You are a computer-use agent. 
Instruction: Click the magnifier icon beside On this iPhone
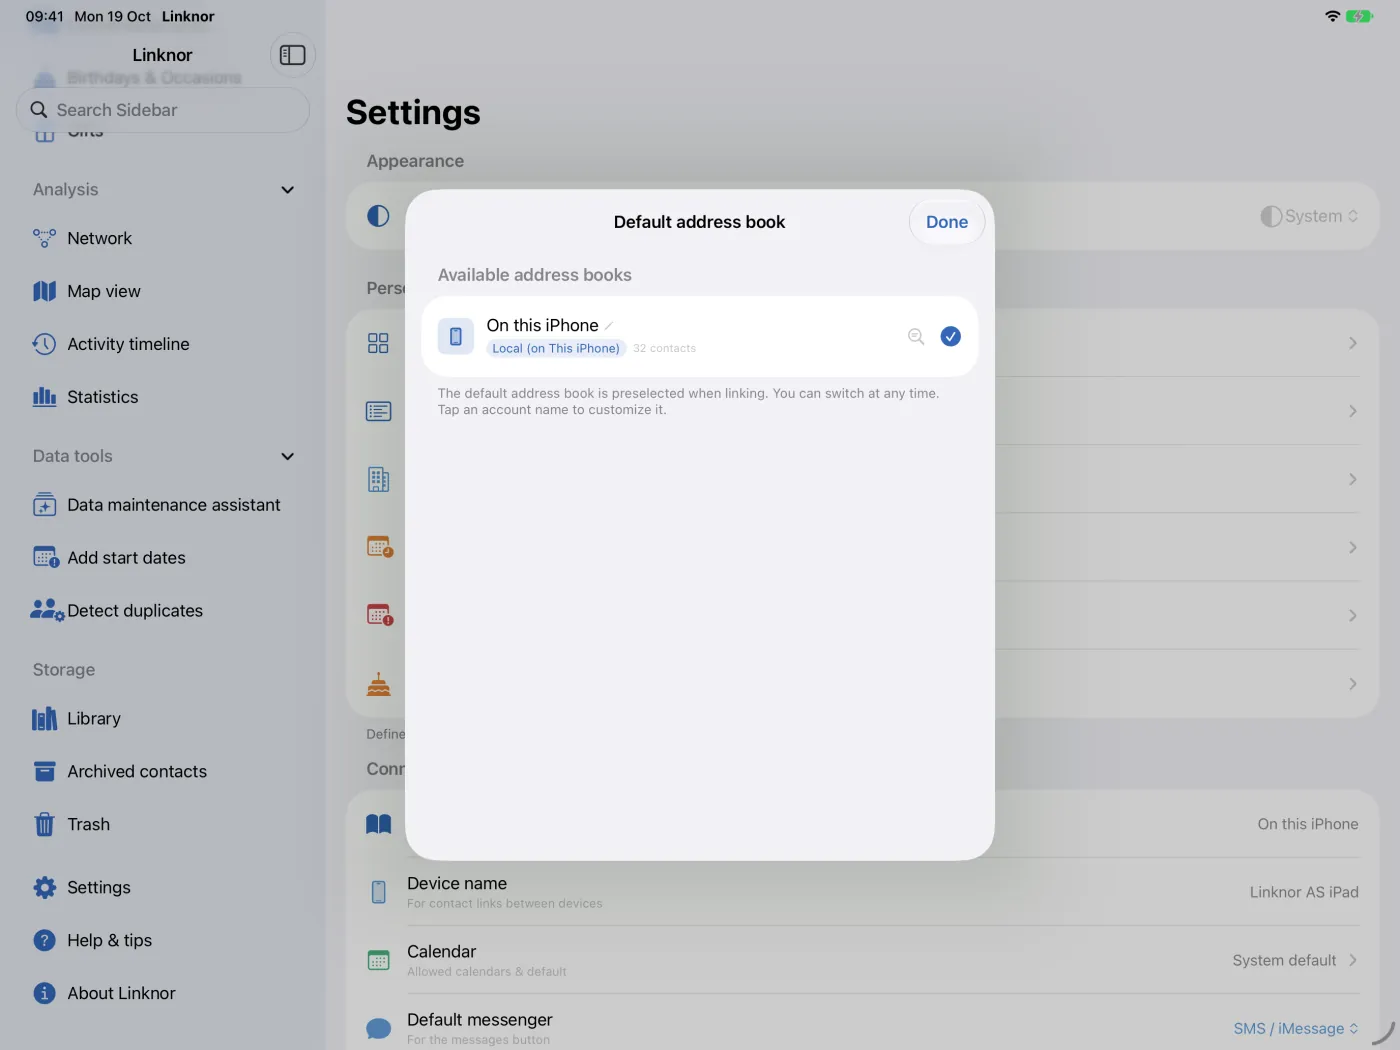pos(916,337)
